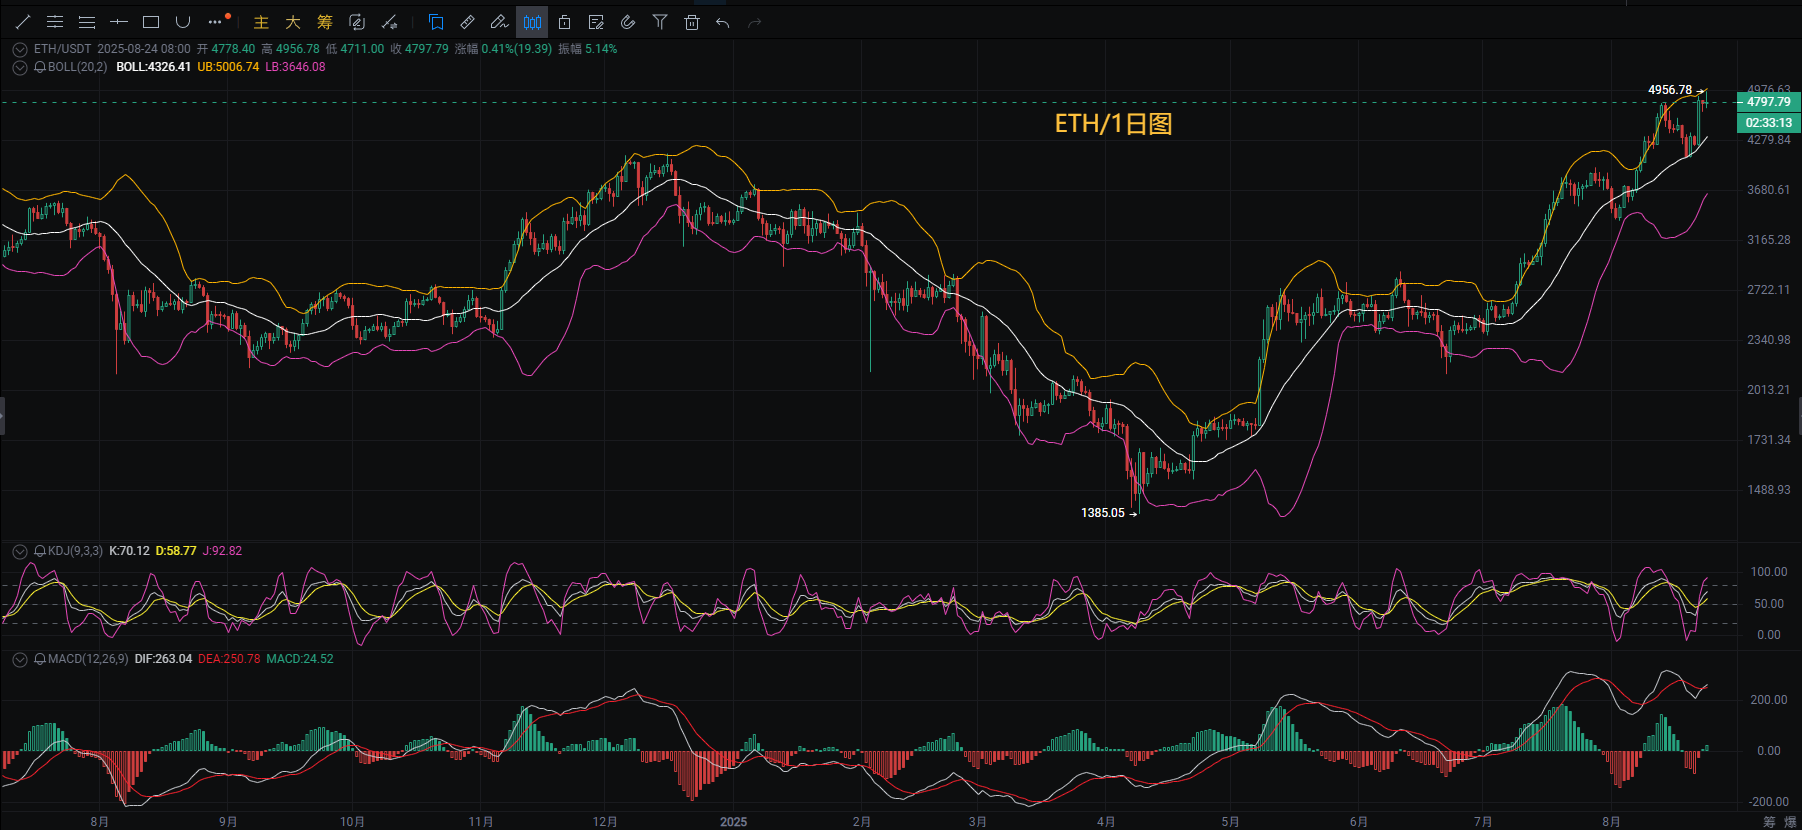Click the KDJ(9,3,3) indicator label

(75, 551)
